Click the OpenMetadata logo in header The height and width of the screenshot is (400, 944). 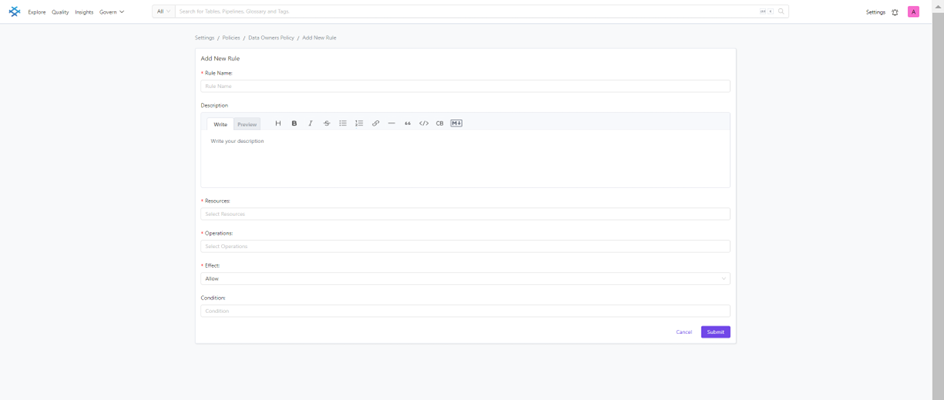click(14, 12)
